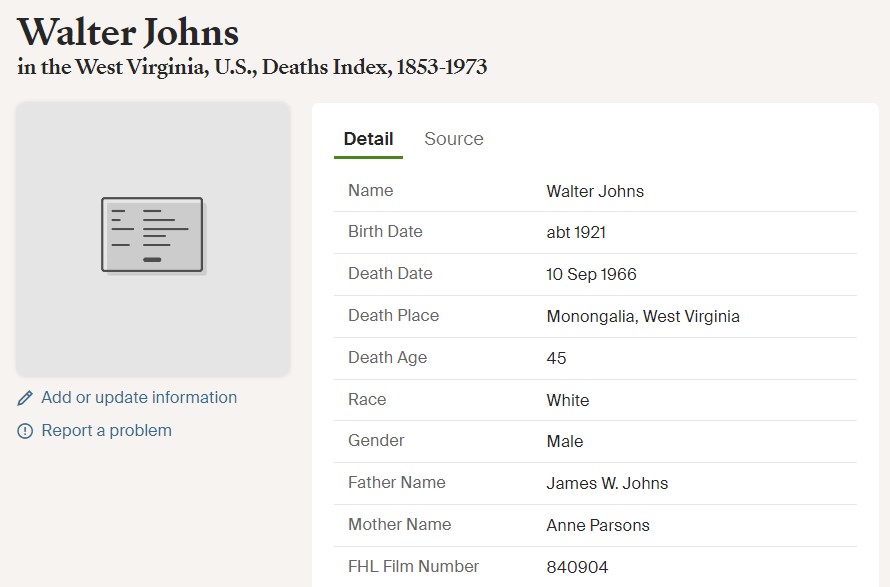This screenshot has height=587, width=890.
Task: Click the record document placeholder icon
Action: coord(152,235)
